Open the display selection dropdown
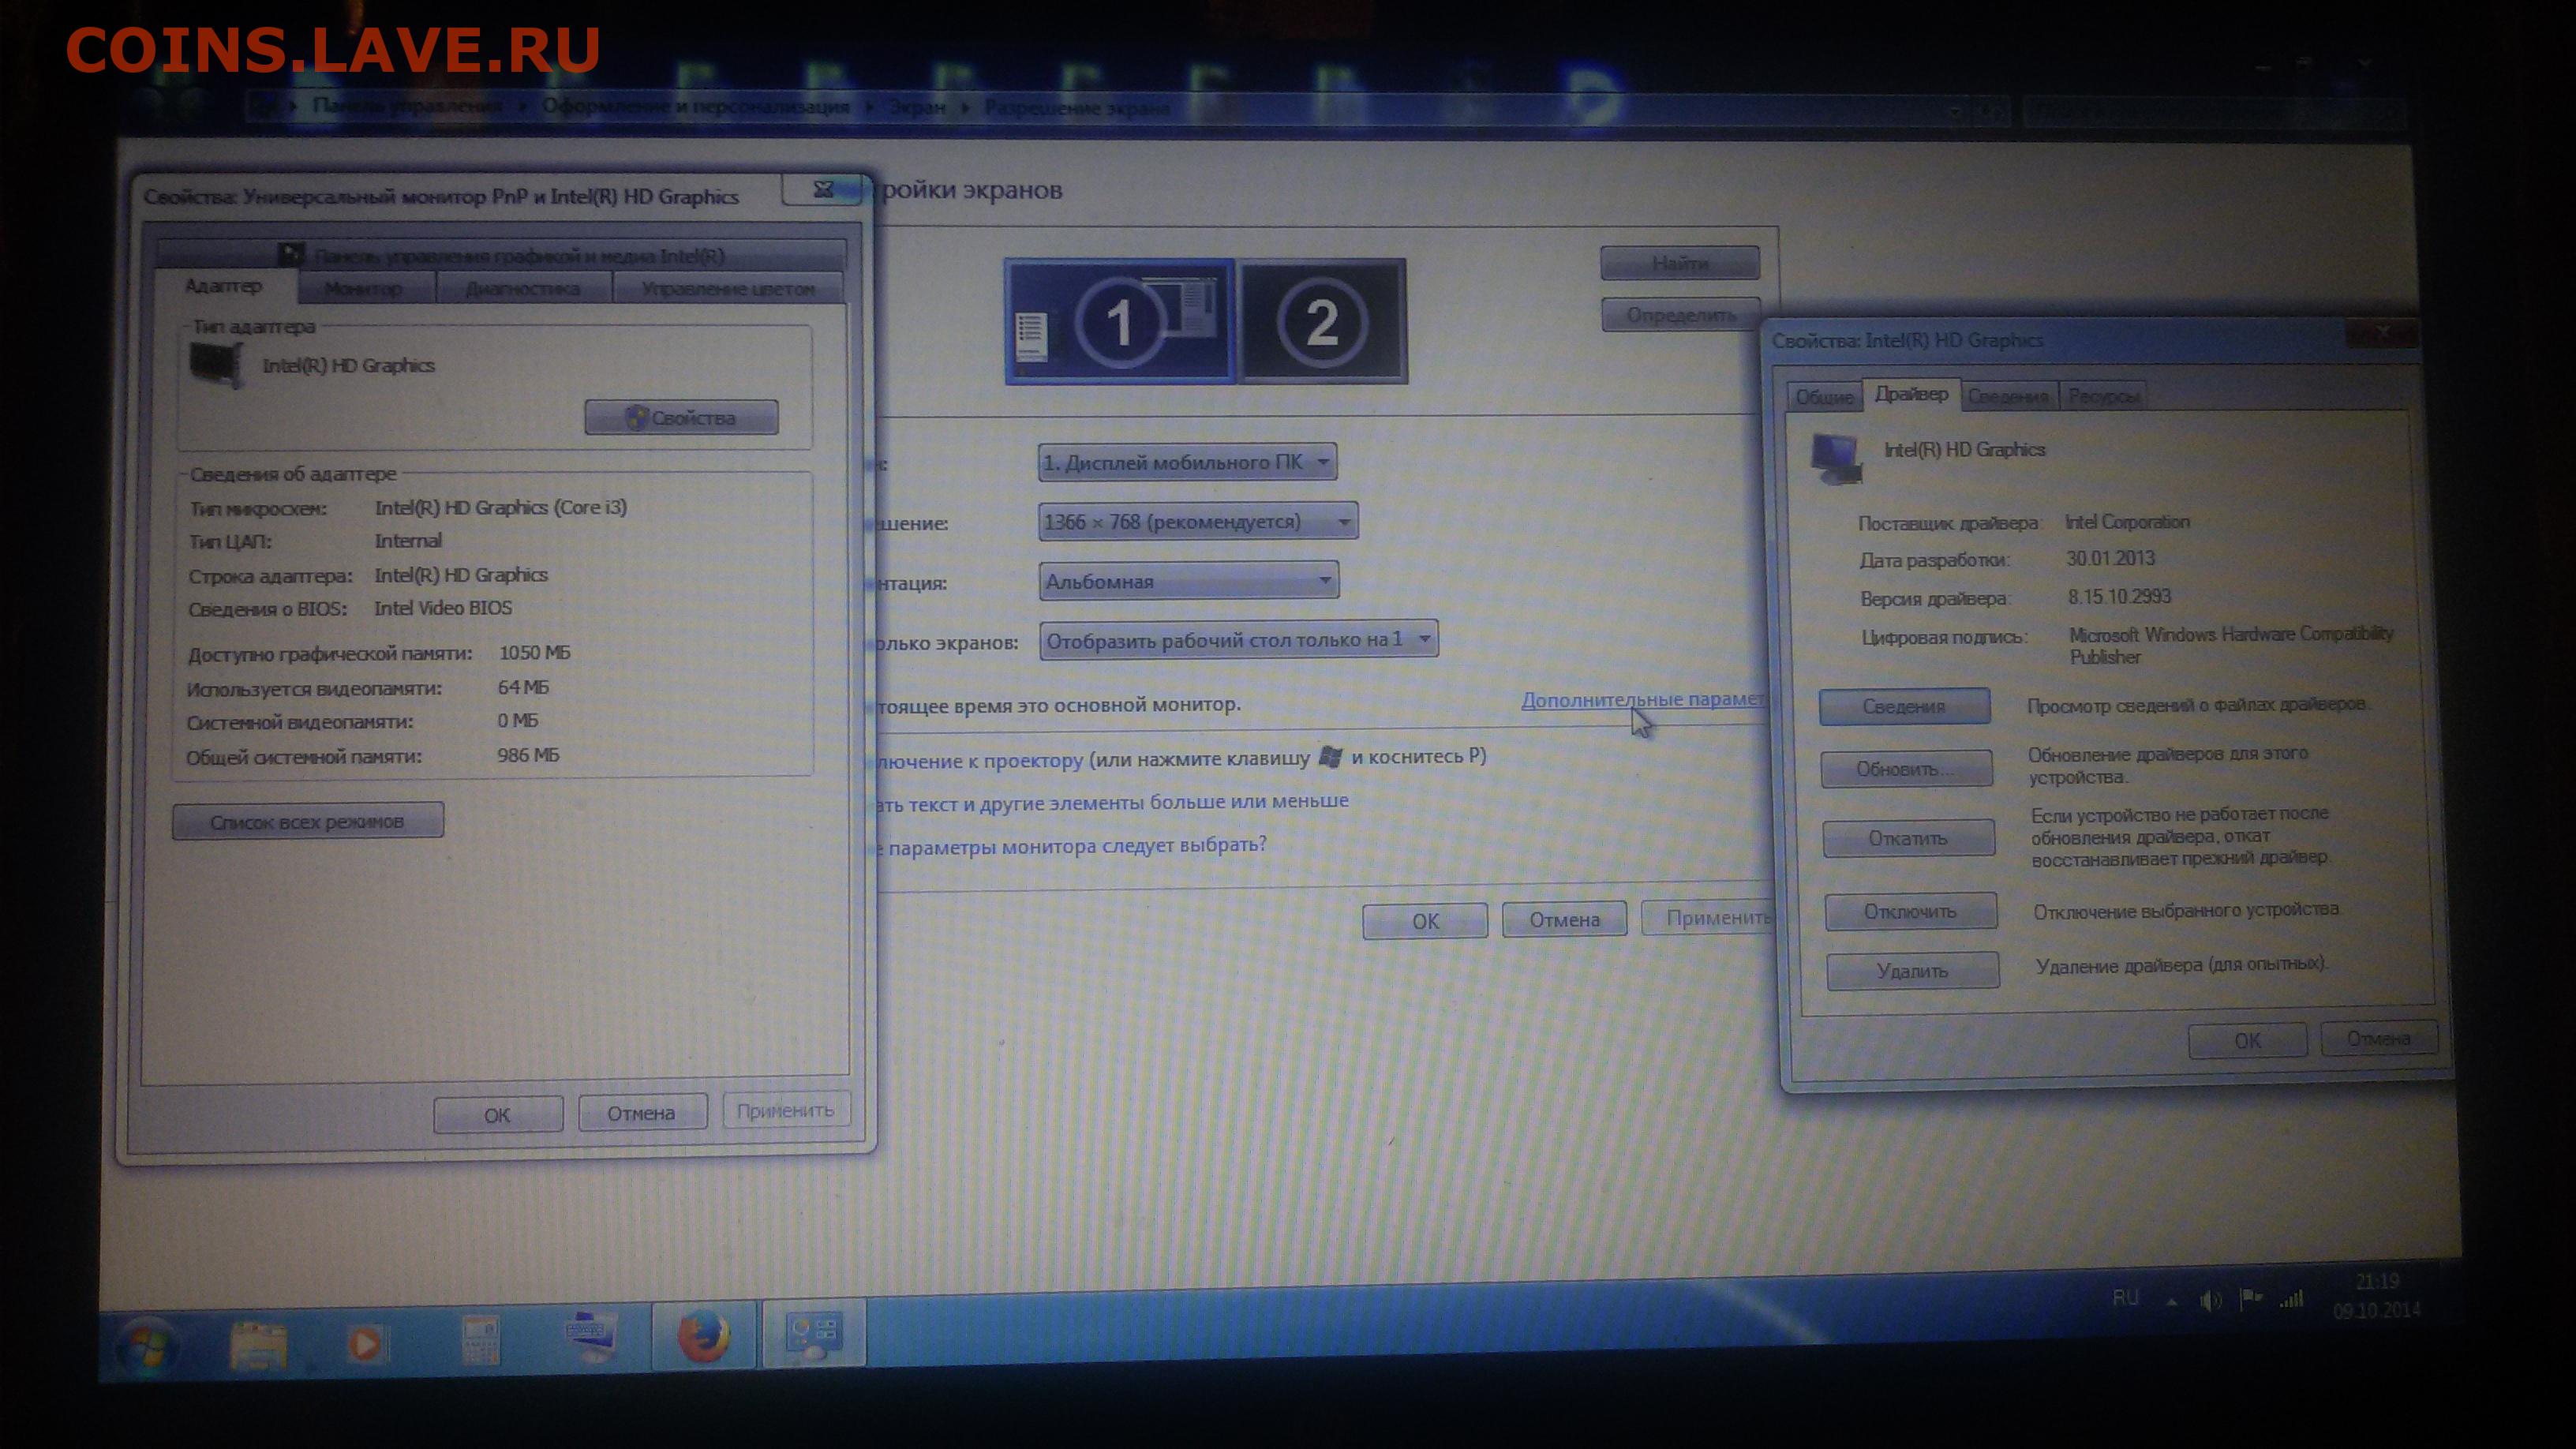This screenshot has height=1449, width=2576. [x=1187, y=462]
